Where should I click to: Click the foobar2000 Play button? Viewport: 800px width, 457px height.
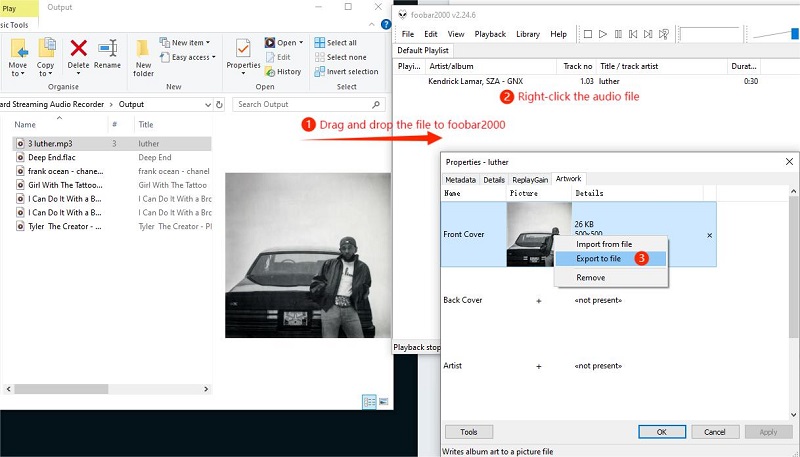(x=603, y=34)
